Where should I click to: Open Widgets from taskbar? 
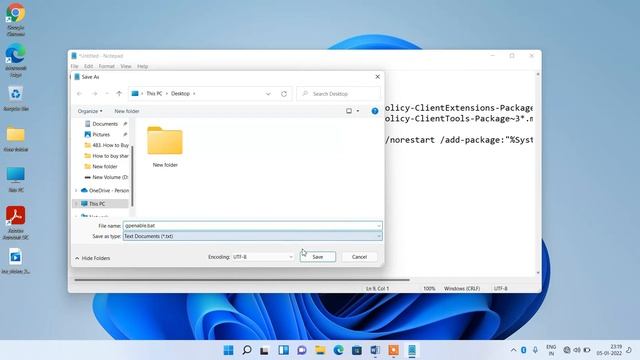[283, 350]
